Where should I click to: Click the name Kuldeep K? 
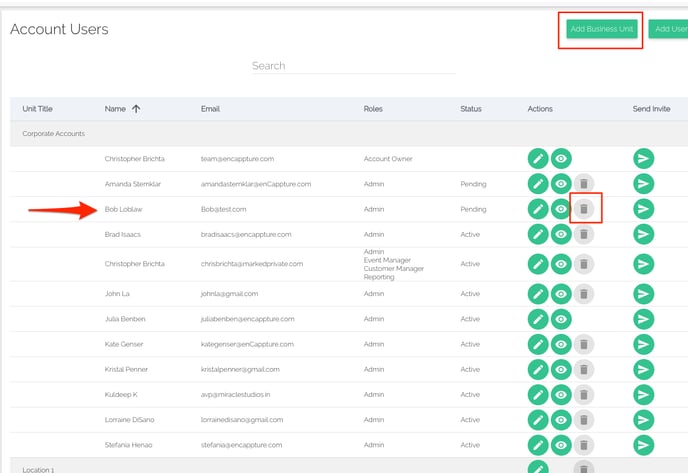[x=121, y=394]
